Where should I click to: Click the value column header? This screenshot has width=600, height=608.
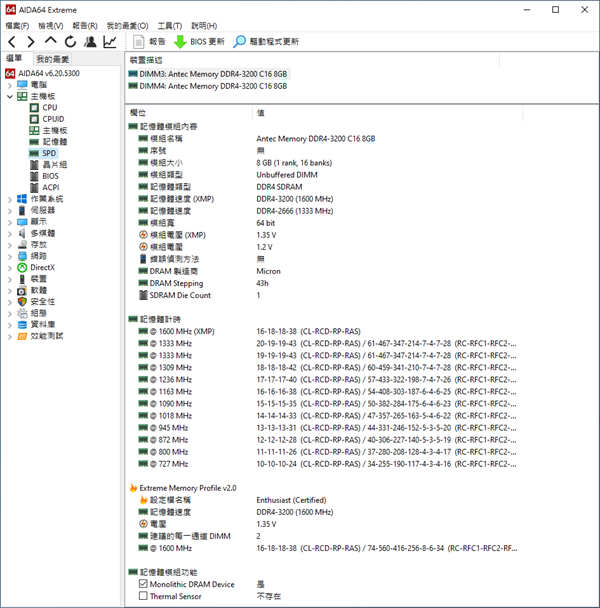coord(260,113)
